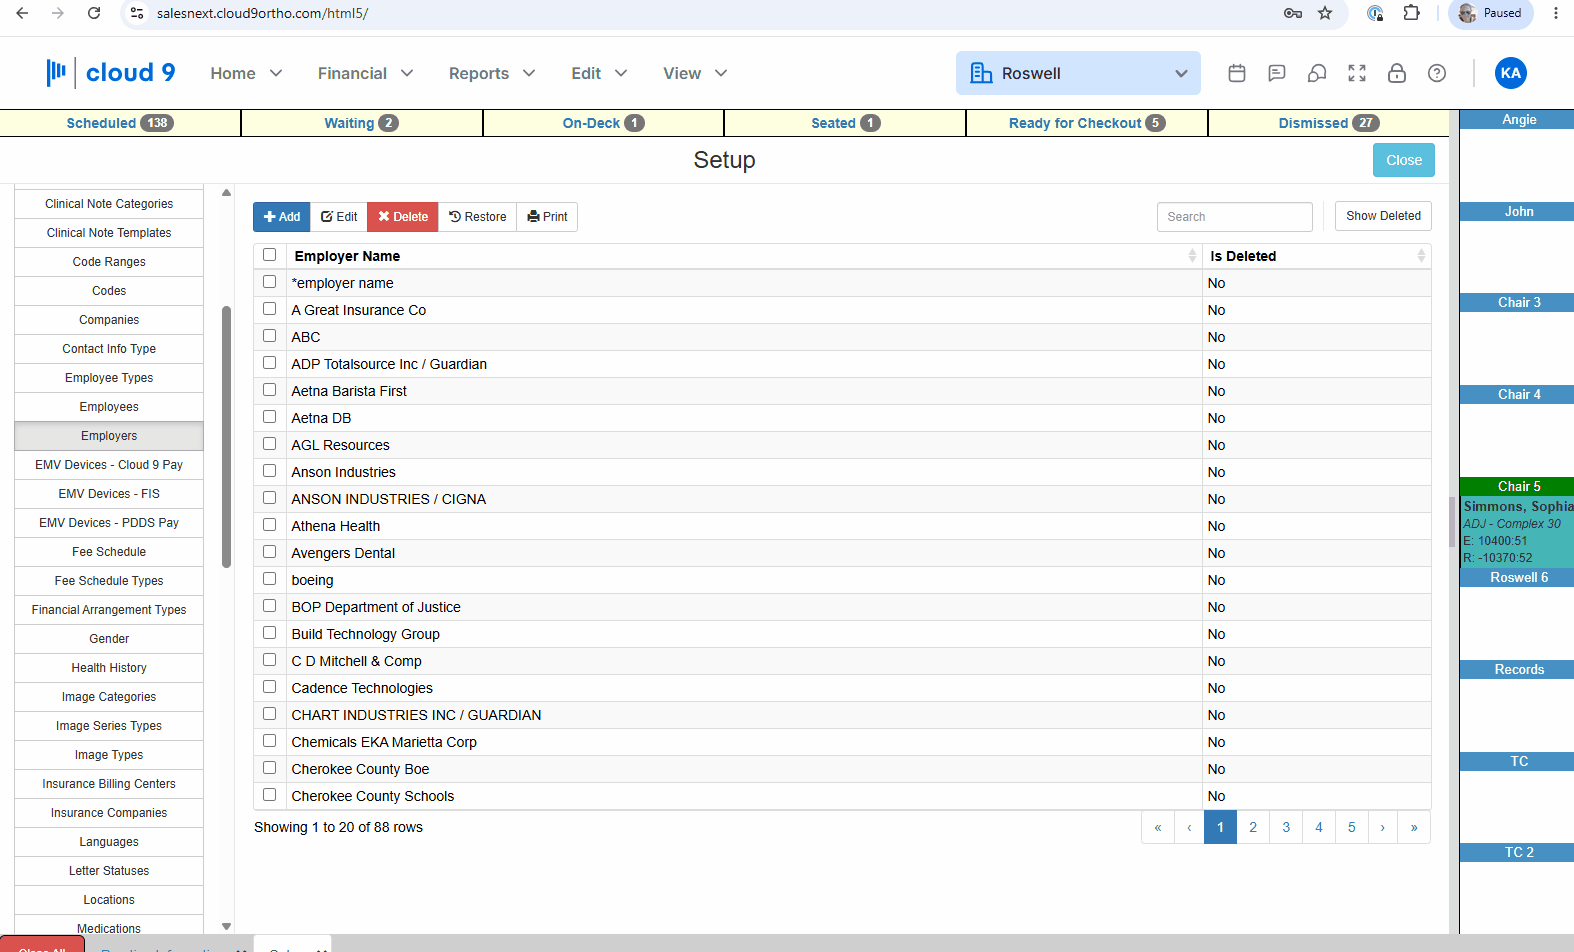Screen dimensions: 1574x952
Task: Click the KA user avatar
Action: tap(1510, 73)
